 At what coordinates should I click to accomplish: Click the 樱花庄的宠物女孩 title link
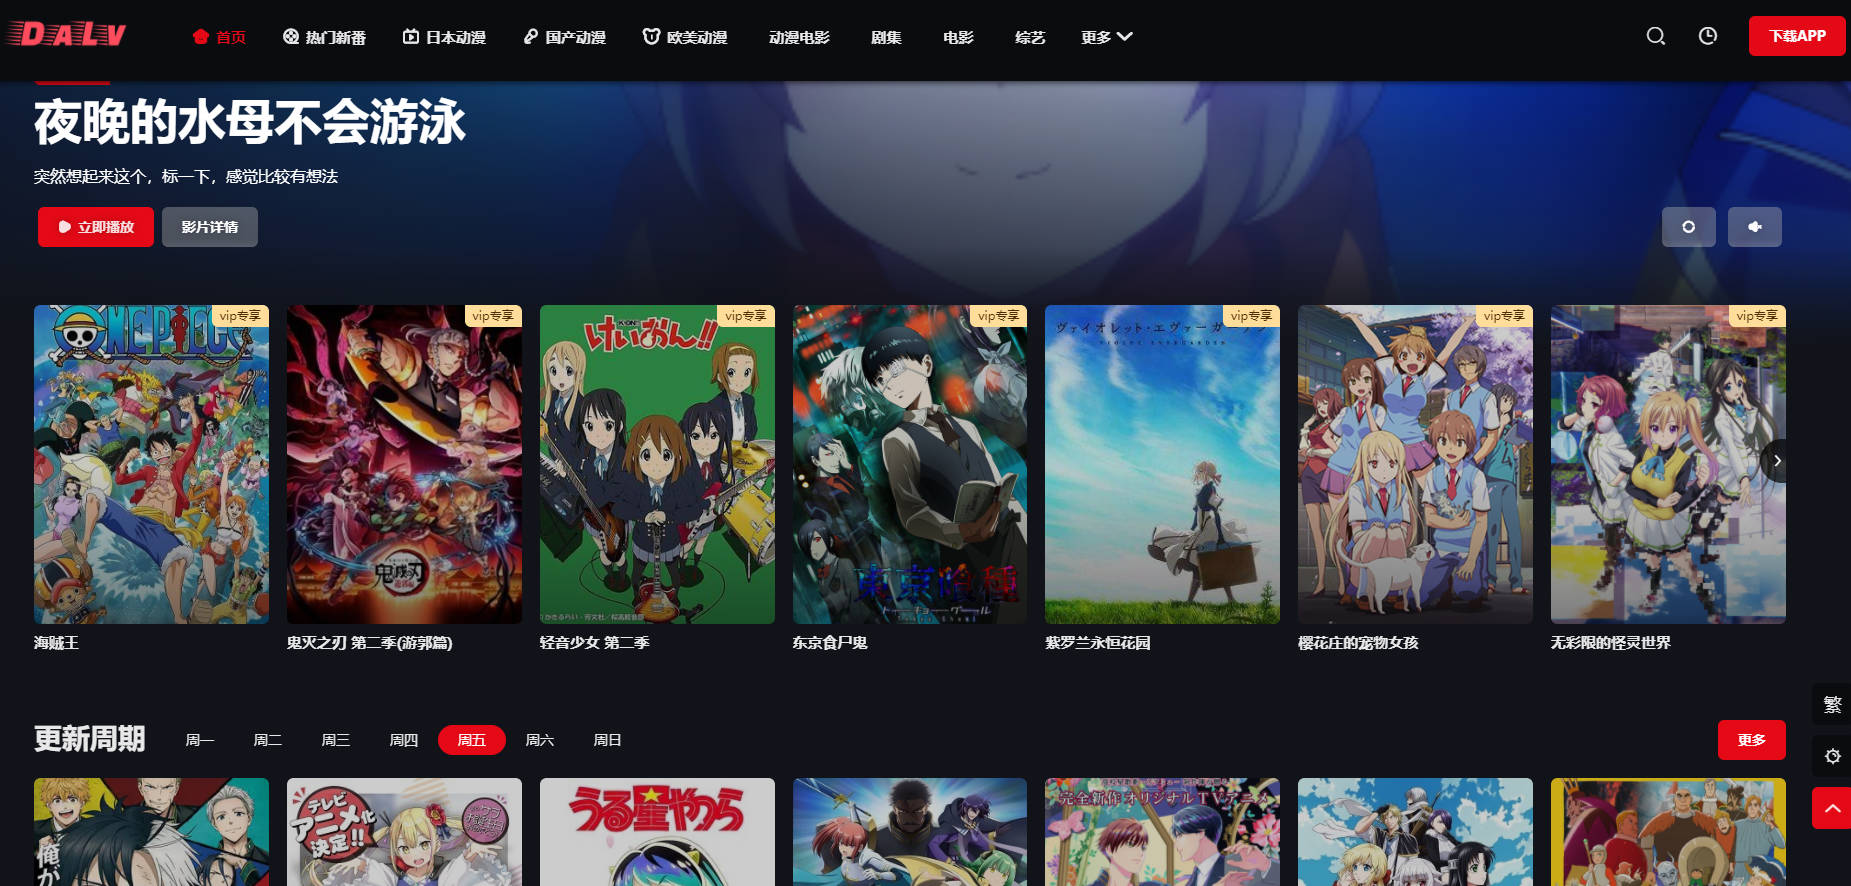point(1358,643)
